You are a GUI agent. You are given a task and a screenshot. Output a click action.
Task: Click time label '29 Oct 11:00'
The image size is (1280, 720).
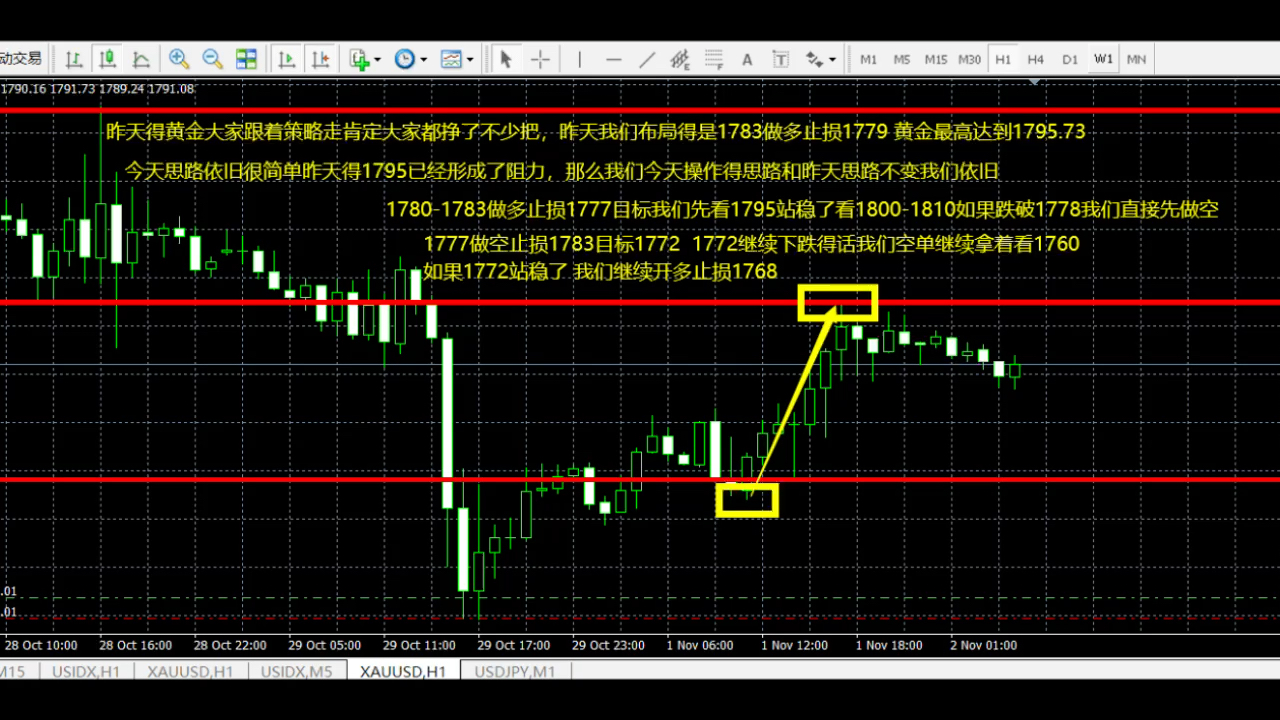click(x=419, y=645)
